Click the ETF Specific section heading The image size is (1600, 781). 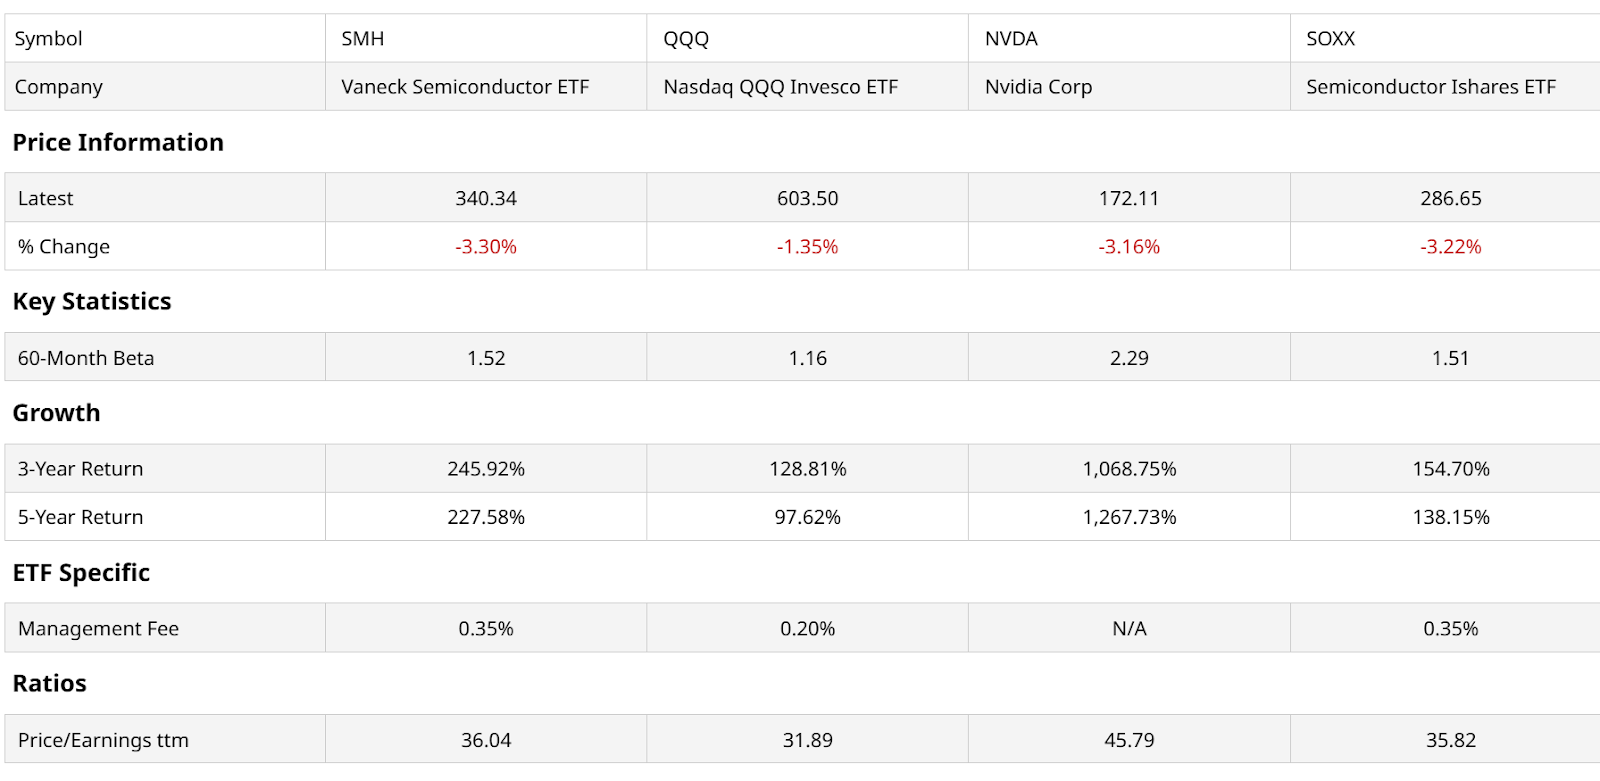[81, 573]
